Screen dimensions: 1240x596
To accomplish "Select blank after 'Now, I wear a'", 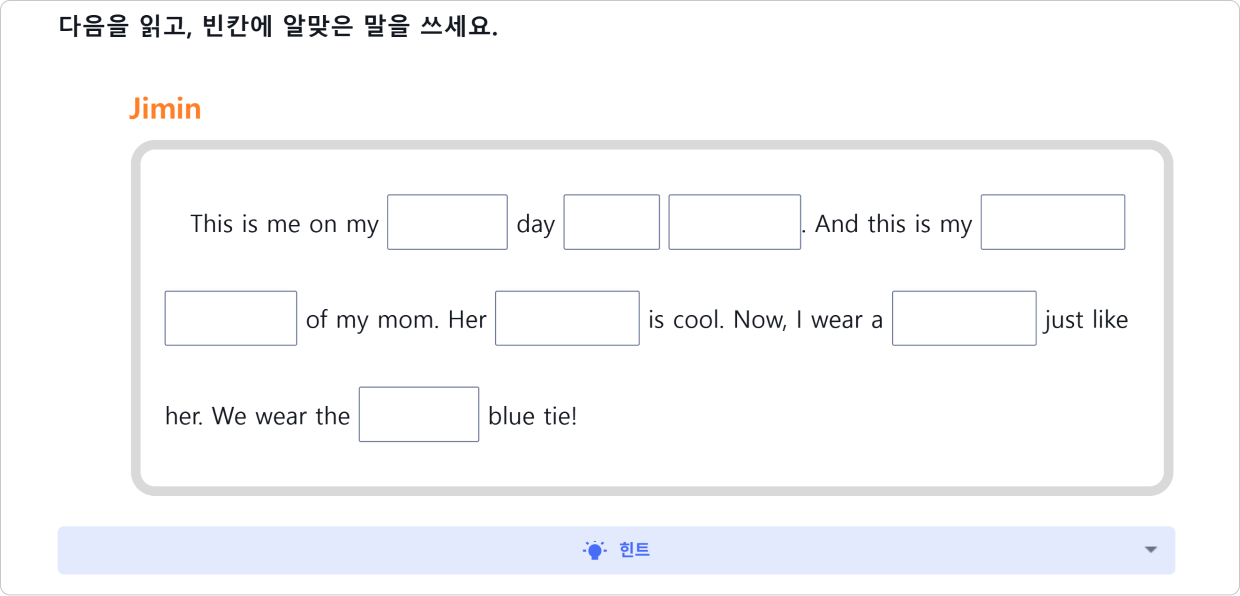I will pyautogui.click(x=964, y=318).
